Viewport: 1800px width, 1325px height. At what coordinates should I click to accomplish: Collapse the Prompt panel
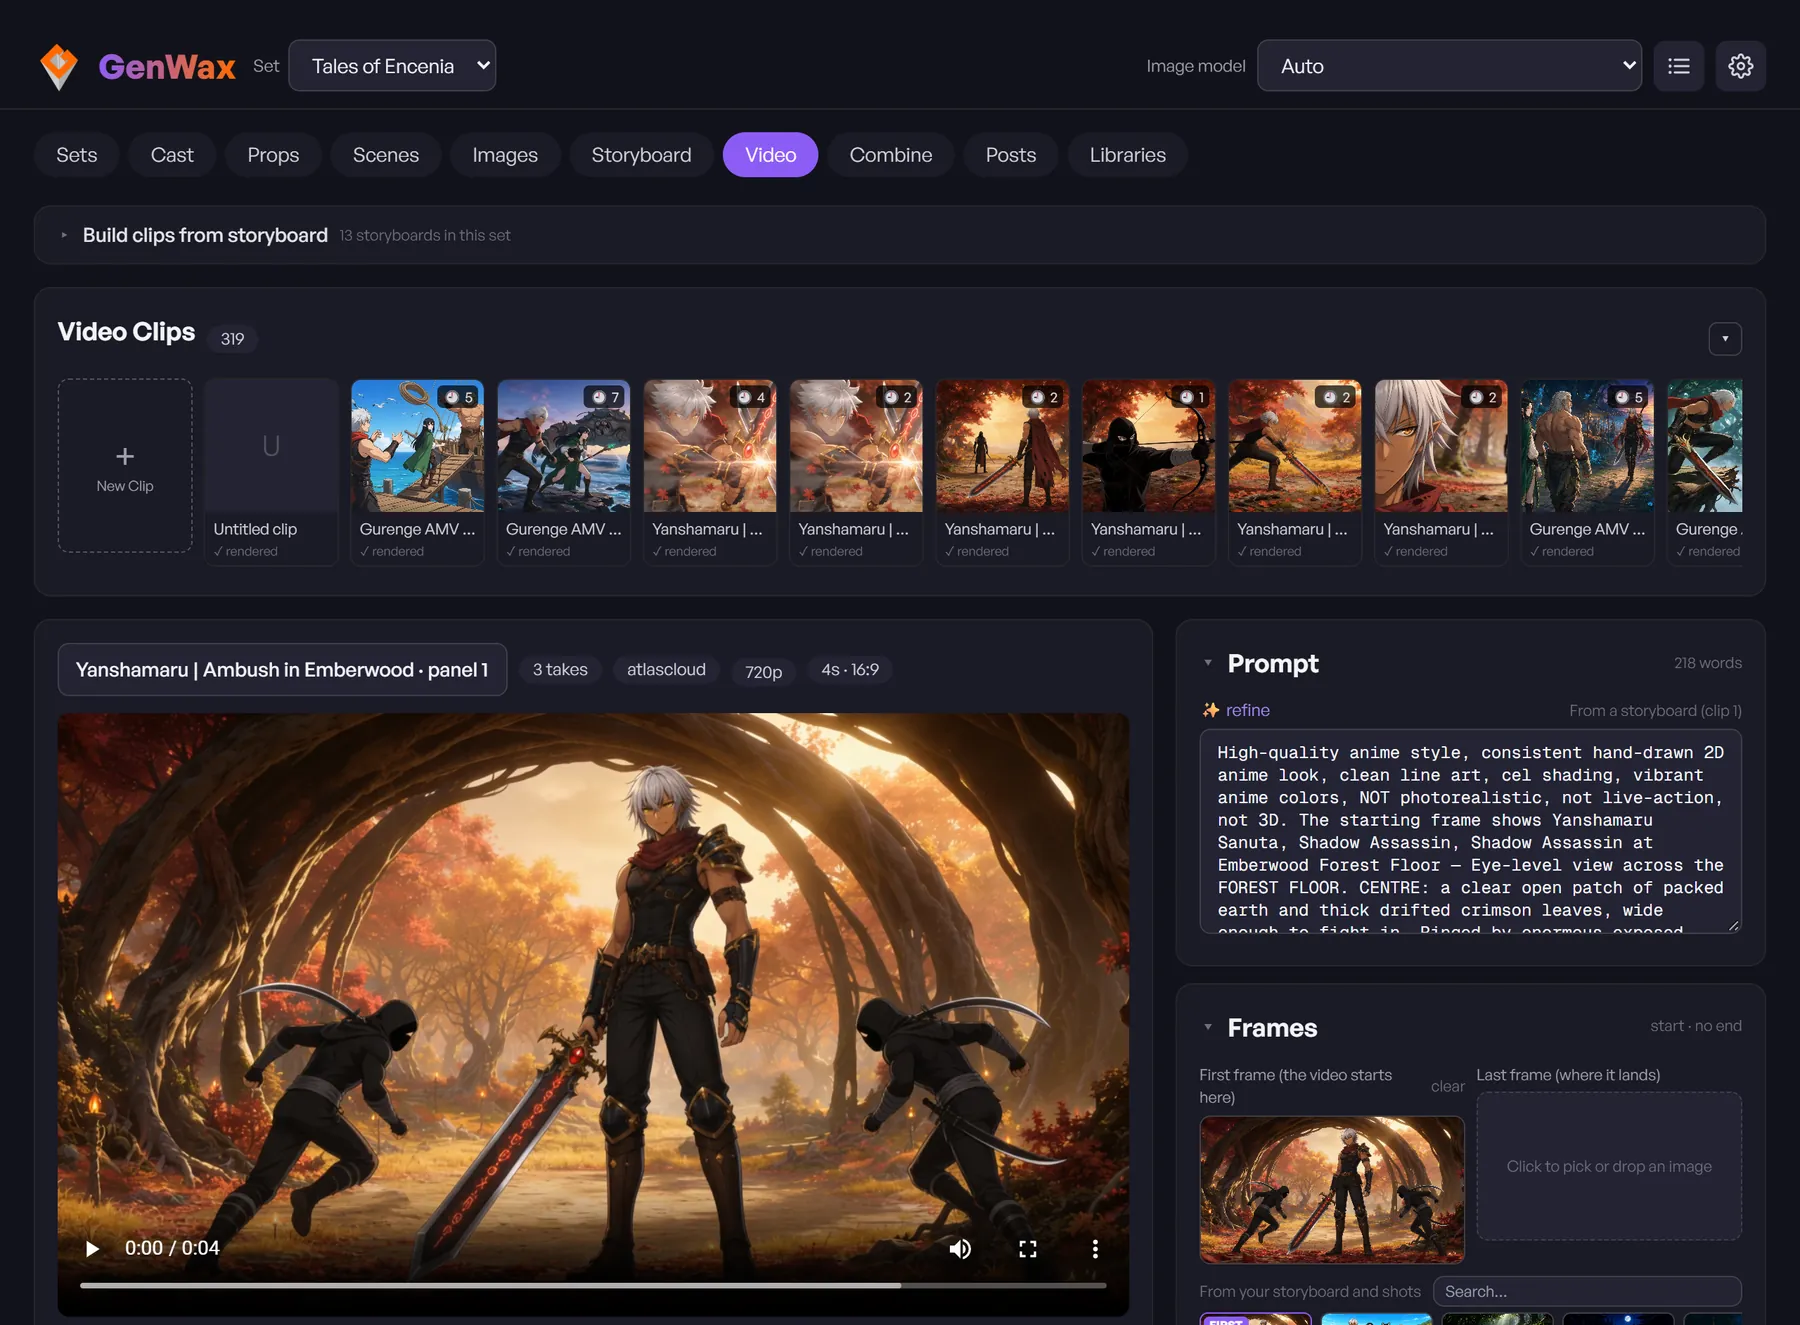click(1208, 663)
